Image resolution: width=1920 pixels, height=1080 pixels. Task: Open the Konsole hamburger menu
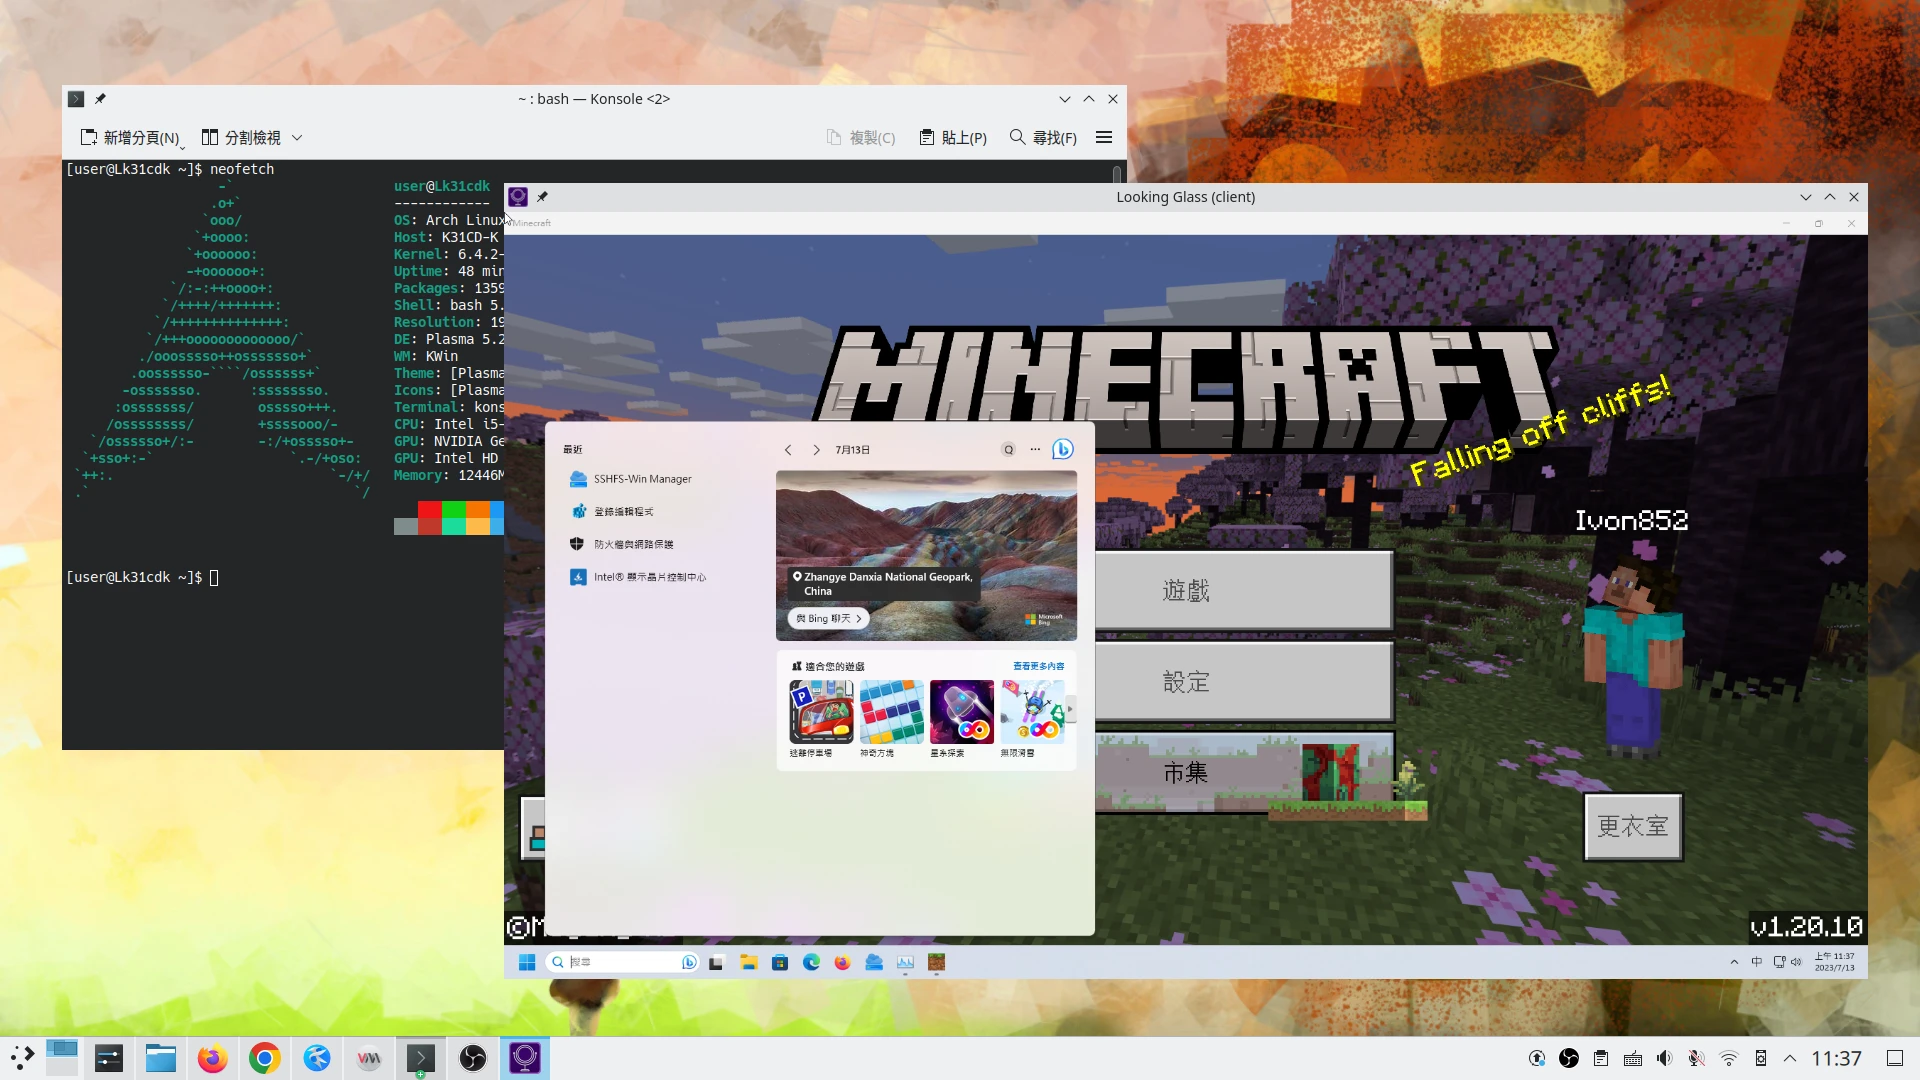1104,137
